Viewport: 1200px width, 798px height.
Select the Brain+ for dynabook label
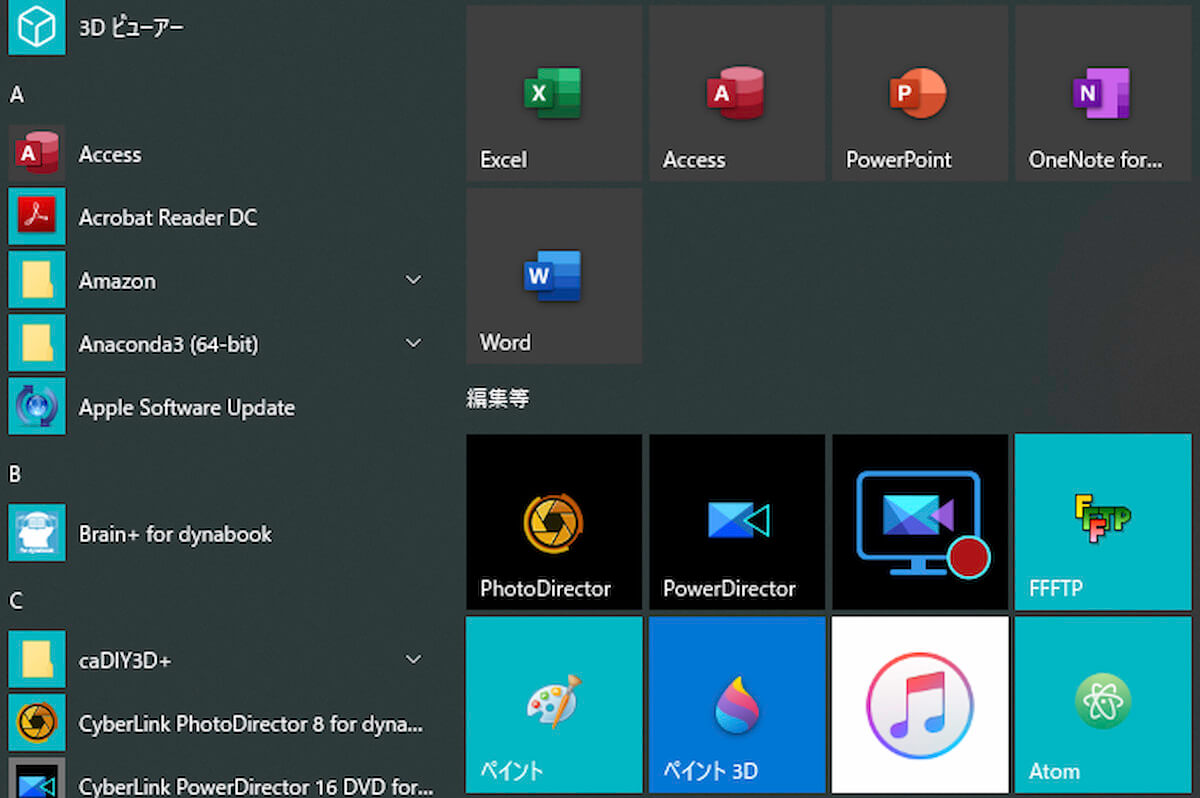click(175, 534)
